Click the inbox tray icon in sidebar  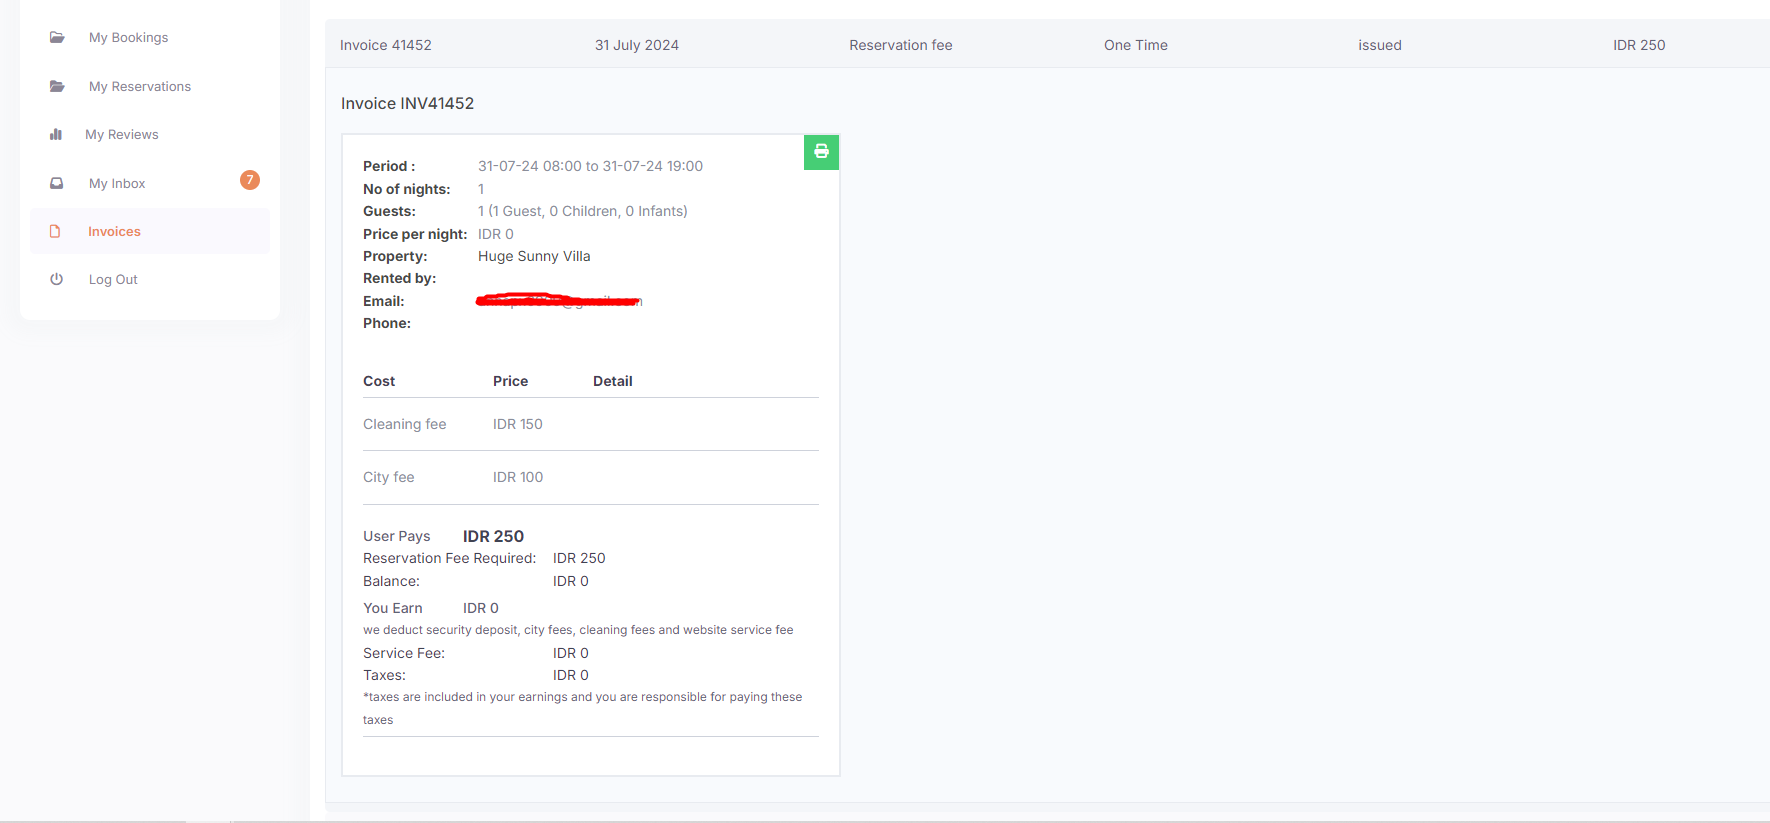[57, 184]
